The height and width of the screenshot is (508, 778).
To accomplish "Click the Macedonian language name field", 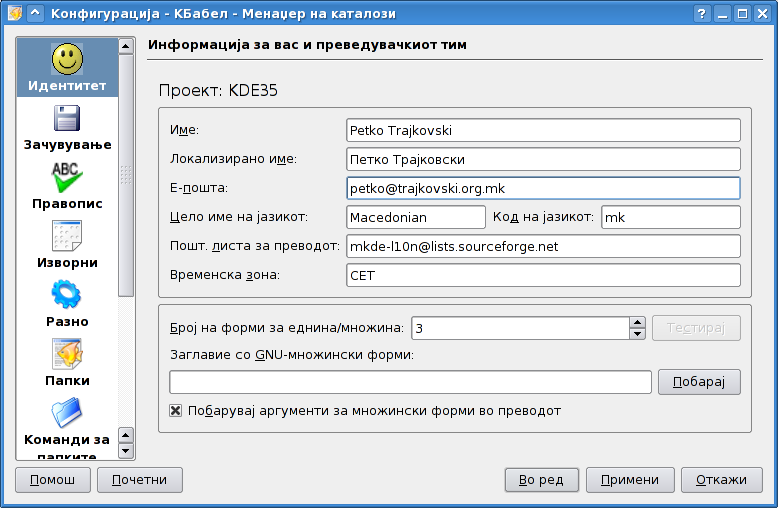I will click(416, 217).
